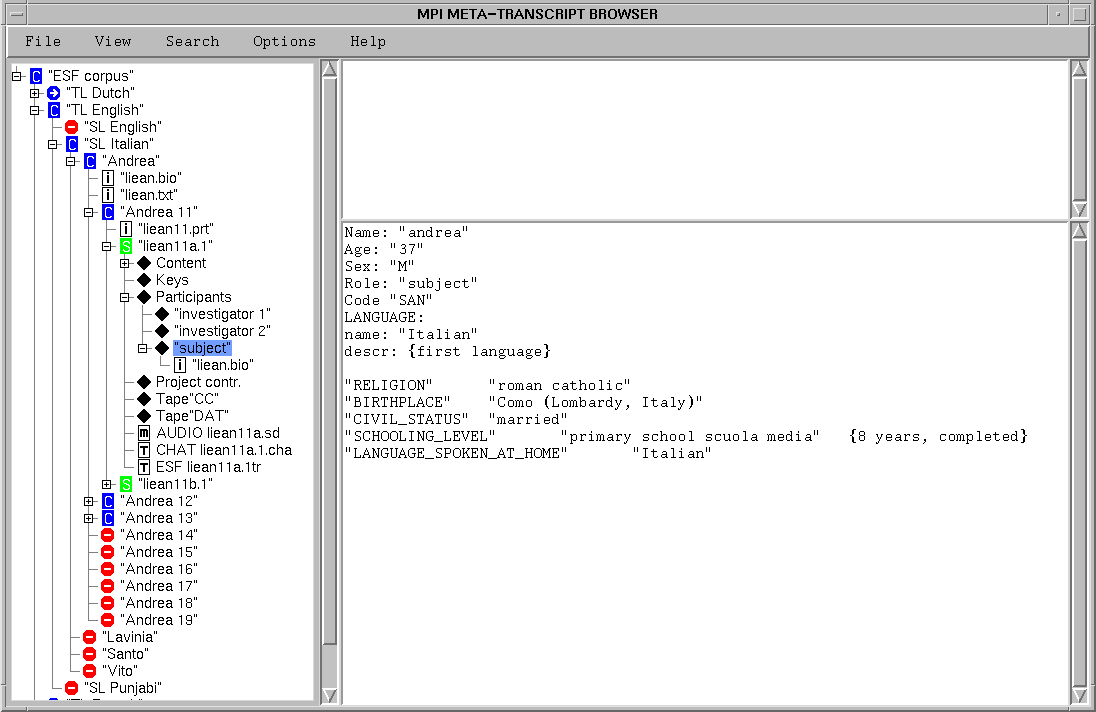Open the Help menu
The height and width of the screenshot is (712, 1096).
tap(368, 41)
